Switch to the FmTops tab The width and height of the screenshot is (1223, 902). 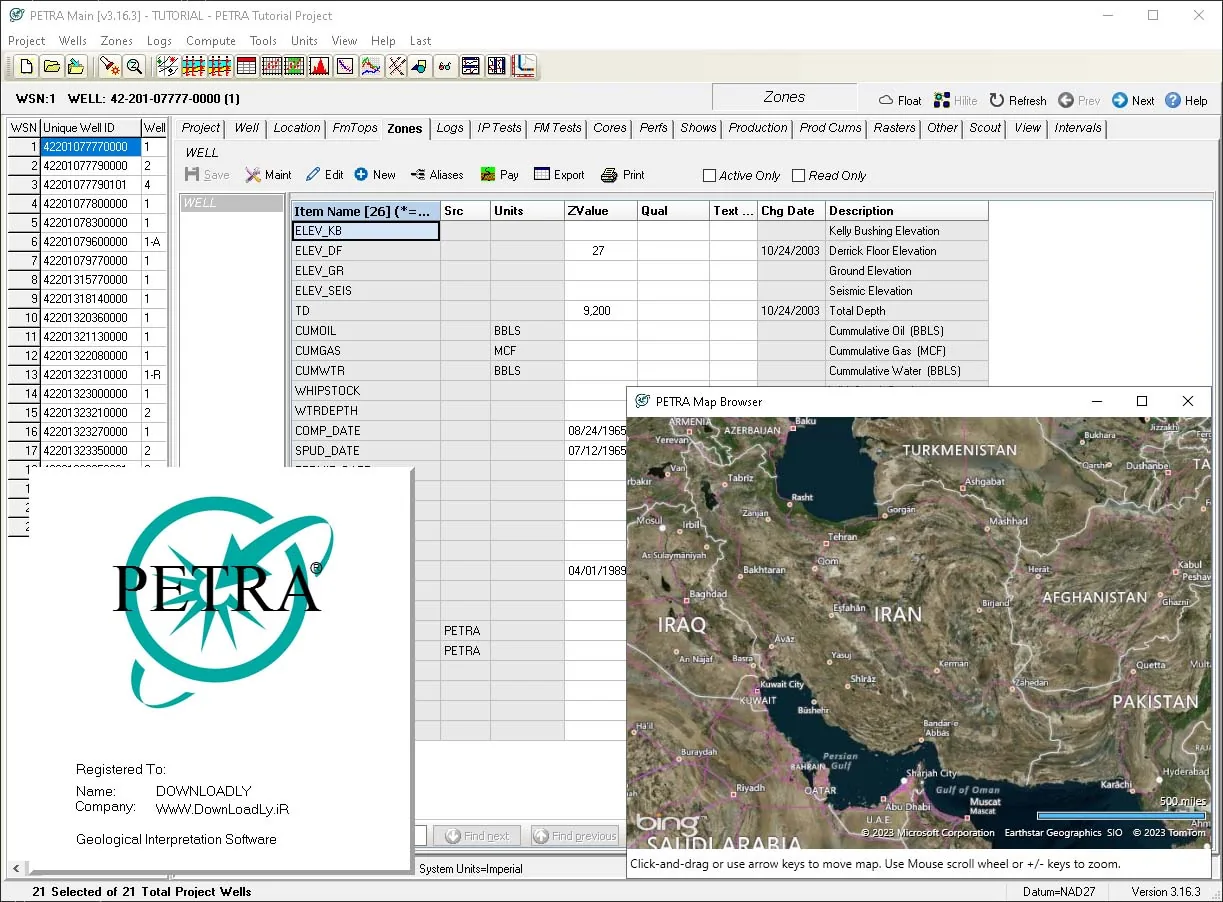[x=355, y=128]
